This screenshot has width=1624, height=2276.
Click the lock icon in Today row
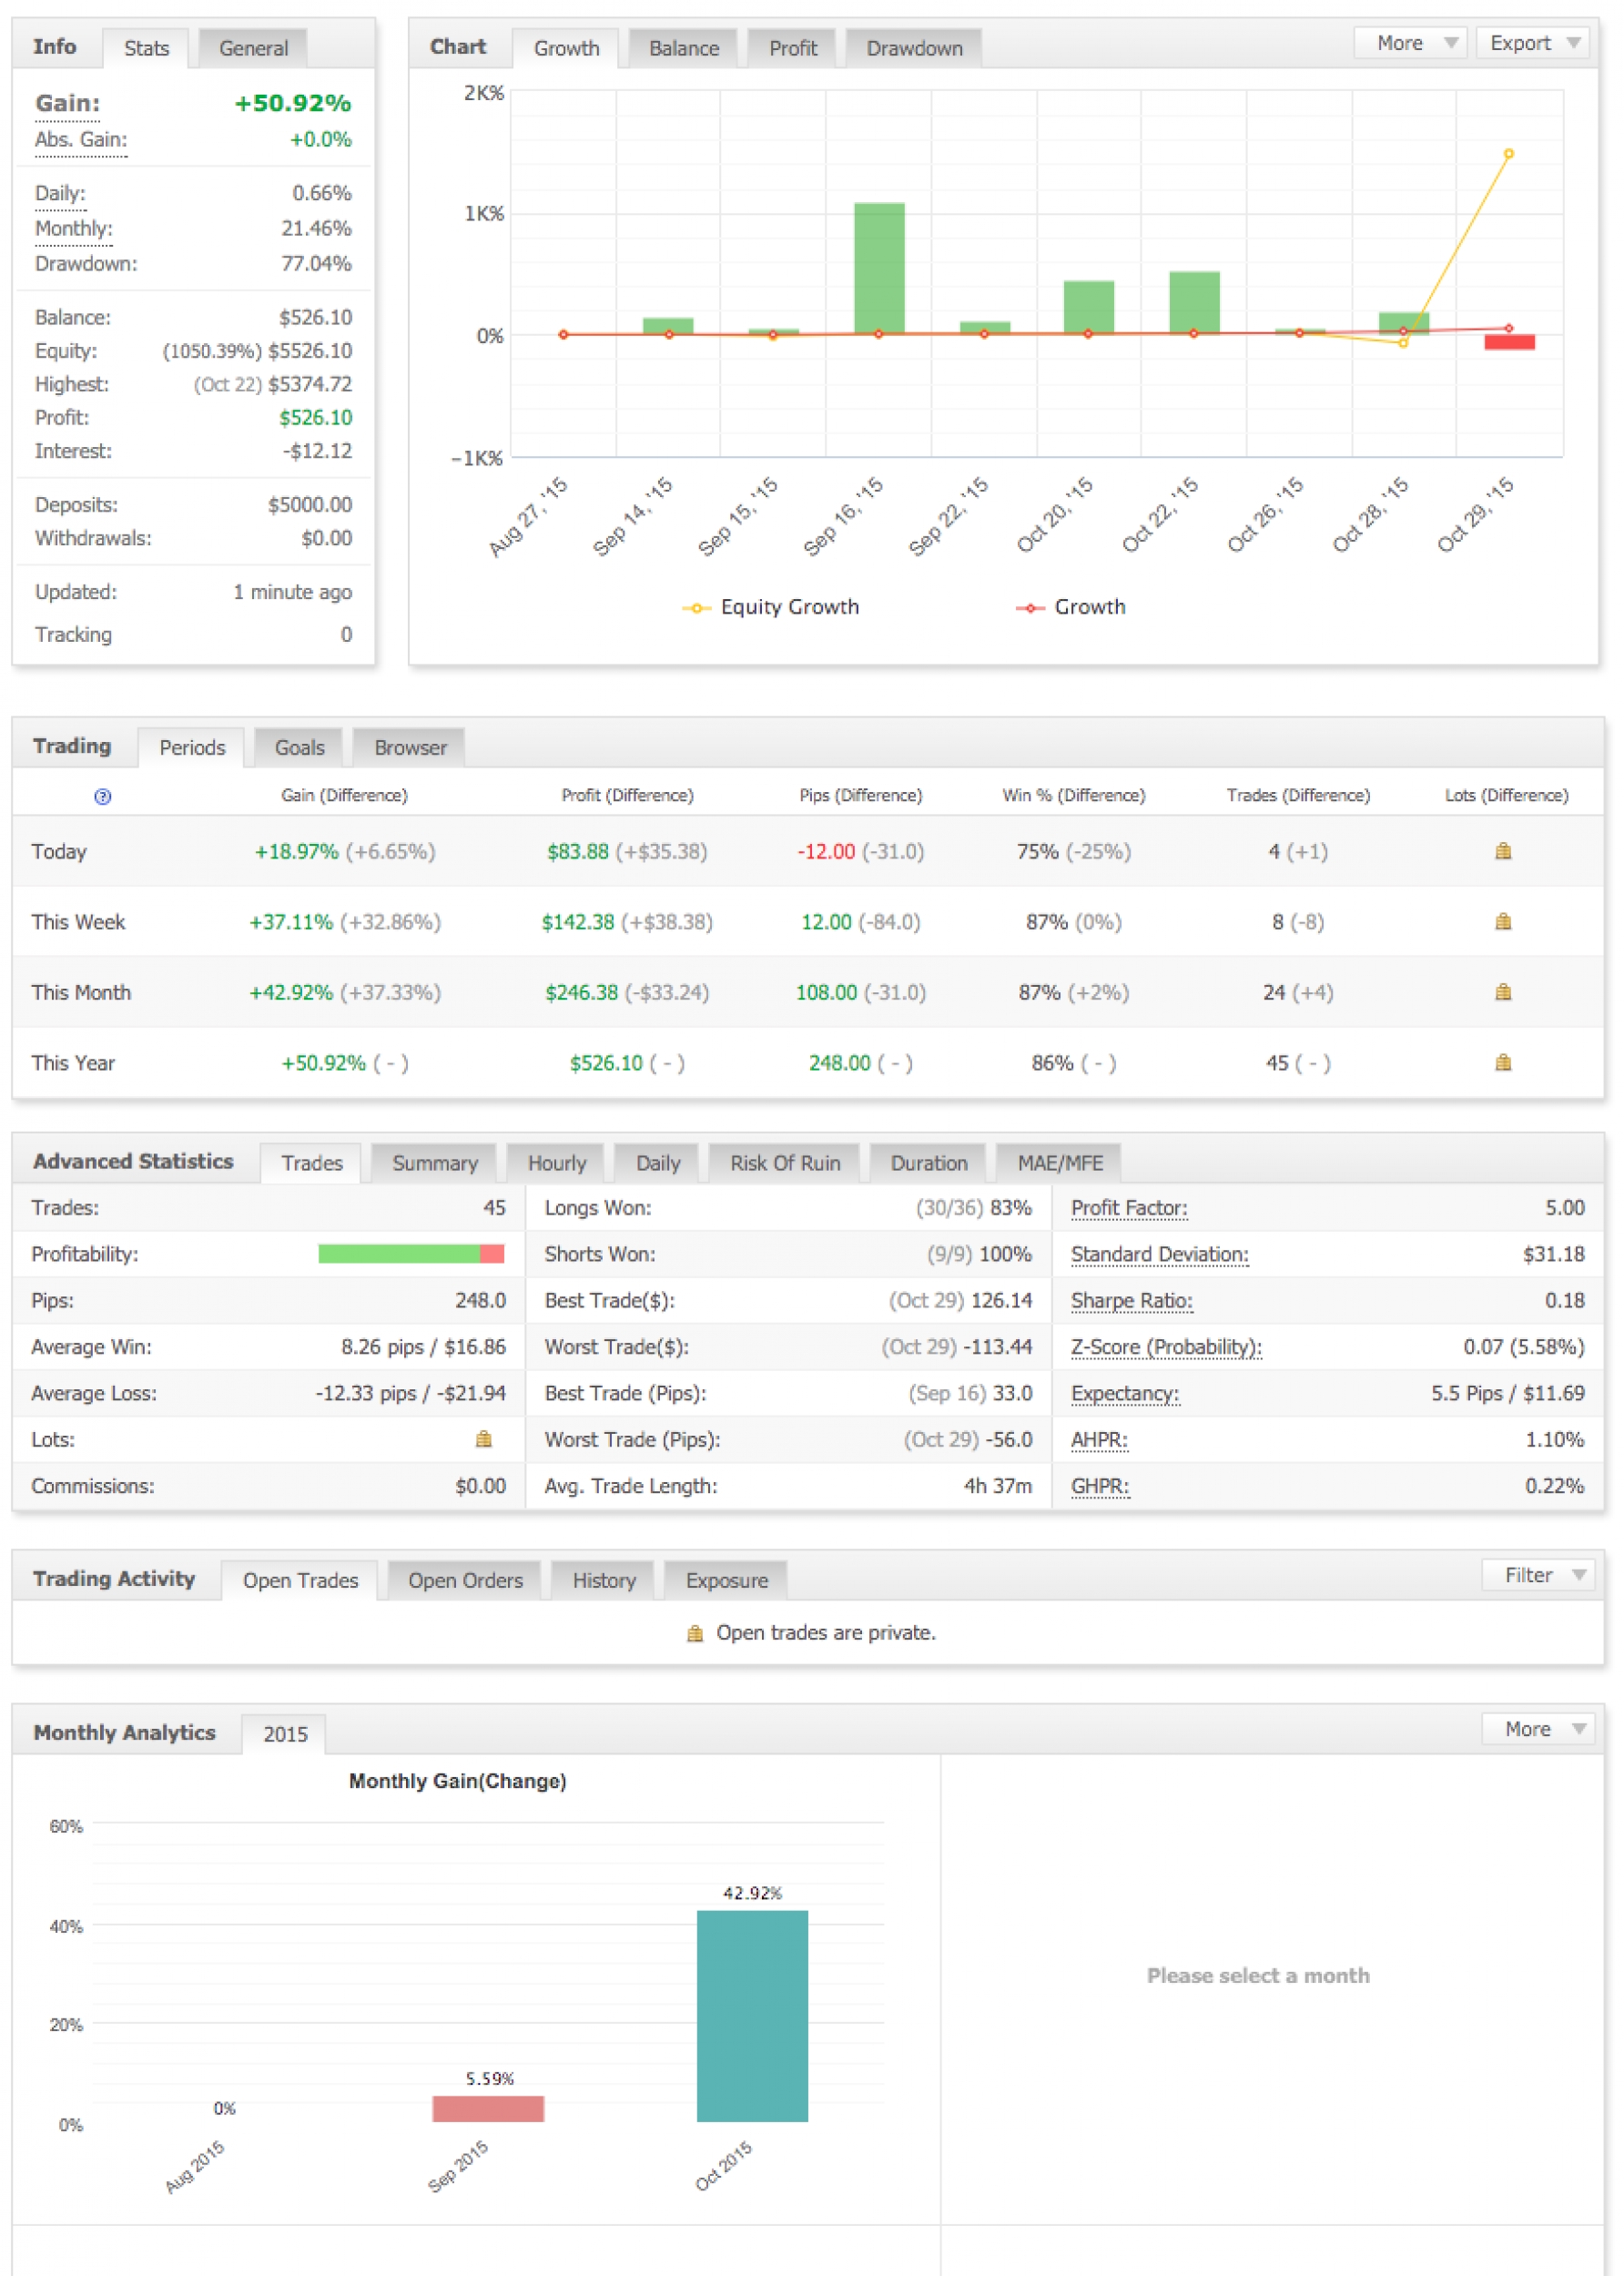tap(1502, 851)
